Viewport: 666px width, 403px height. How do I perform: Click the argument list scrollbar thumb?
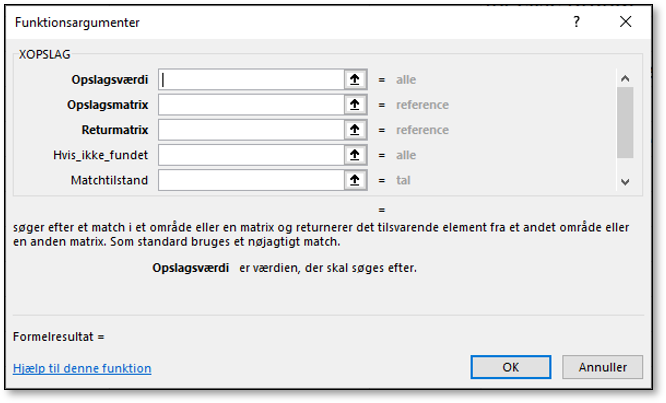coord(625,122)
